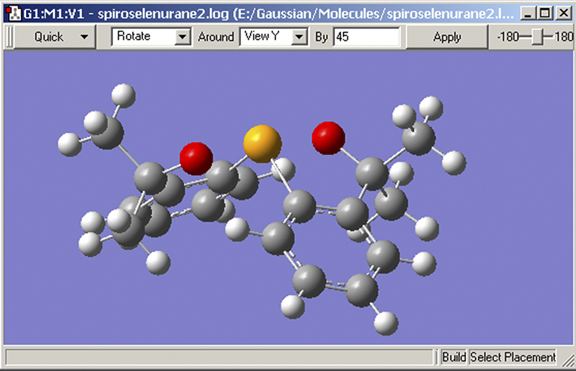
Task: Click the rotation angle slider handle
Action: [538, 37]
